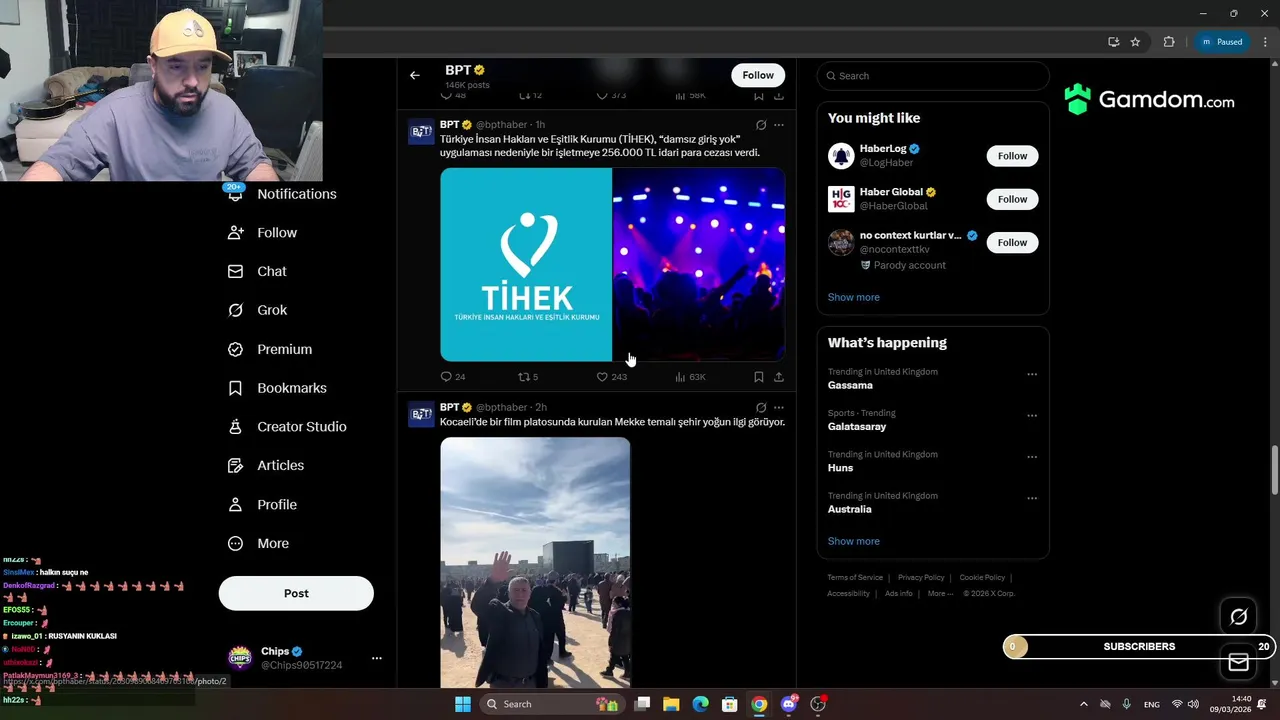This screenshot has width=1280, height=720.
Task: Open the Australia trend
Action: tap(850, 509)
